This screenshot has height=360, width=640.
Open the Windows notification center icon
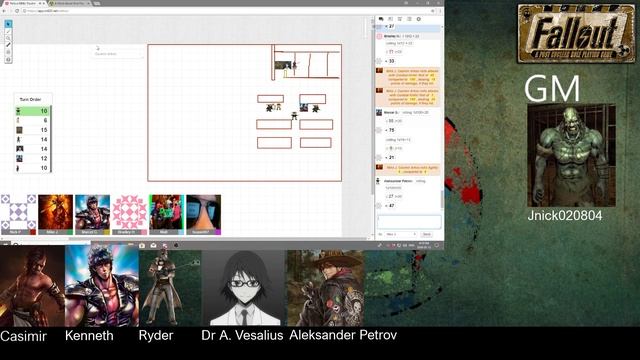click(x=437, y=245)
